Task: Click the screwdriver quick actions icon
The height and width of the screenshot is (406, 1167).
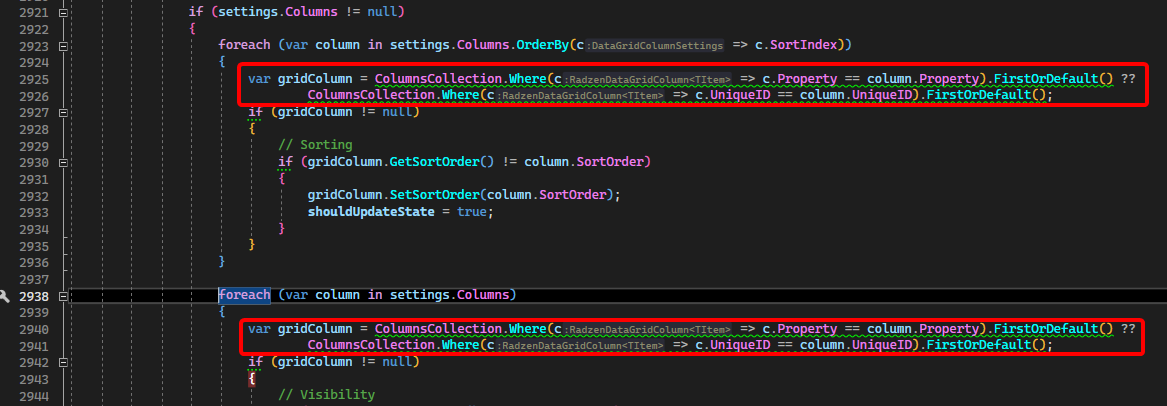Action: (6, 297)
